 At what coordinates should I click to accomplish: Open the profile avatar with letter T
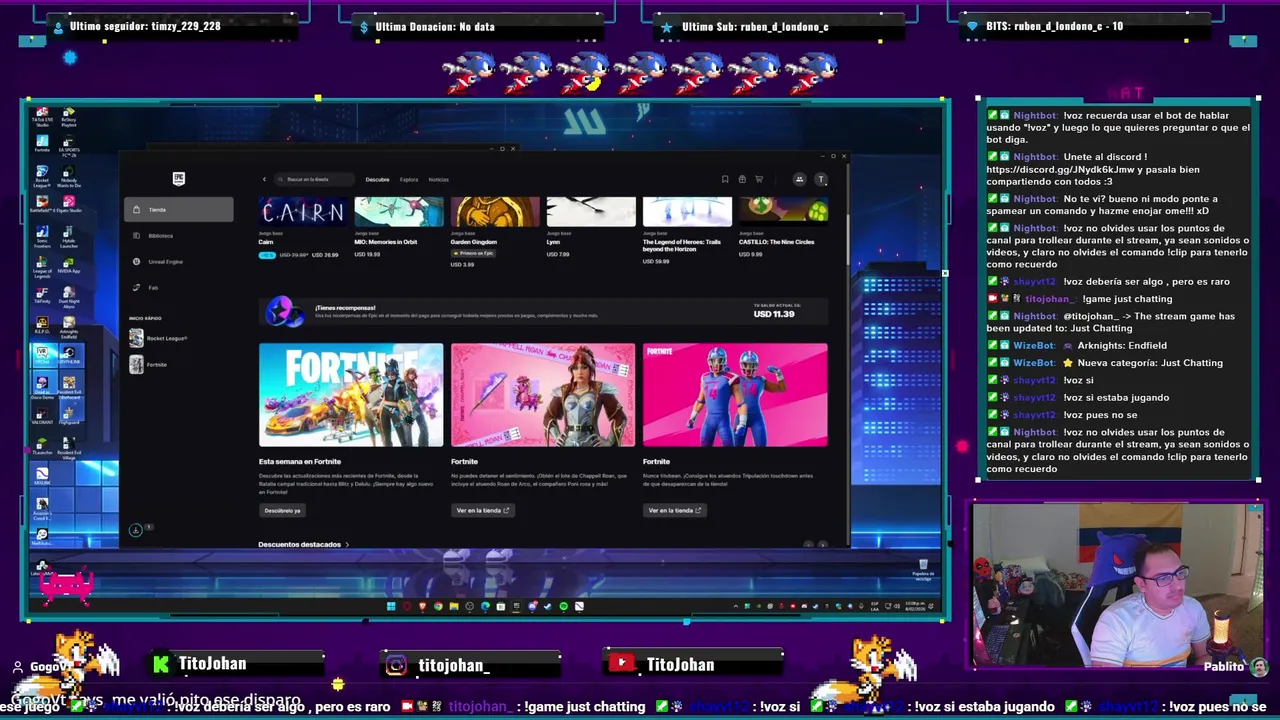[x=821, y=179]
